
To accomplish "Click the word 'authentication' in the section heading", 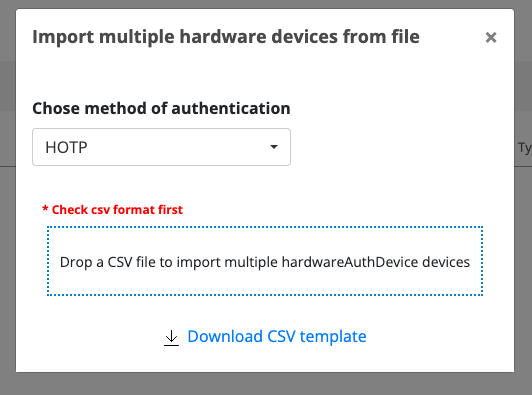I will click(231, 109).
